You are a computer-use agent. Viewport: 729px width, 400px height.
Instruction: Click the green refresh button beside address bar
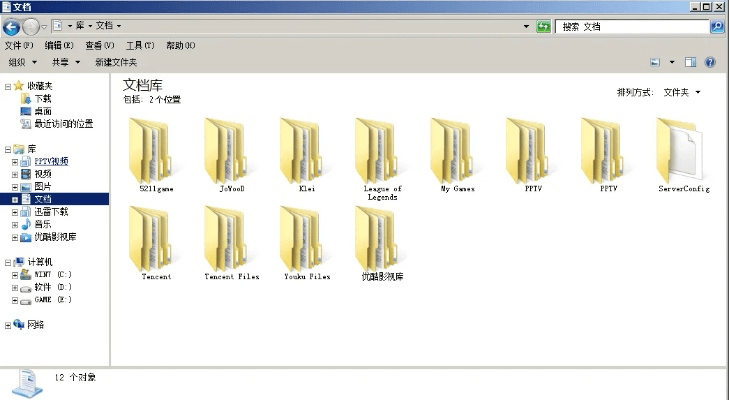coord(544,26)
